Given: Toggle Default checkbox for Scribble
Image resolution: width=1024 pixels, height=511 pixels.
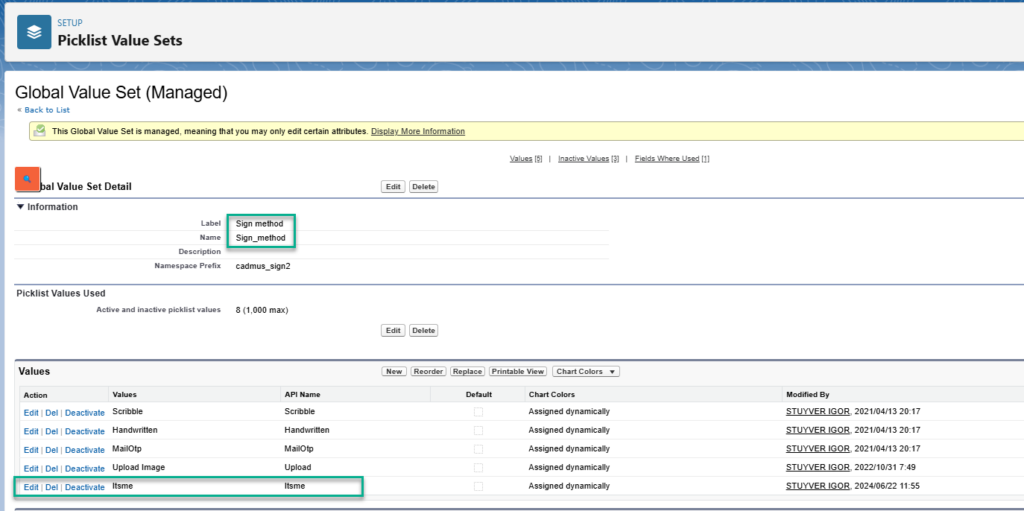Looking at the screenshot, I should pos(479,412).
